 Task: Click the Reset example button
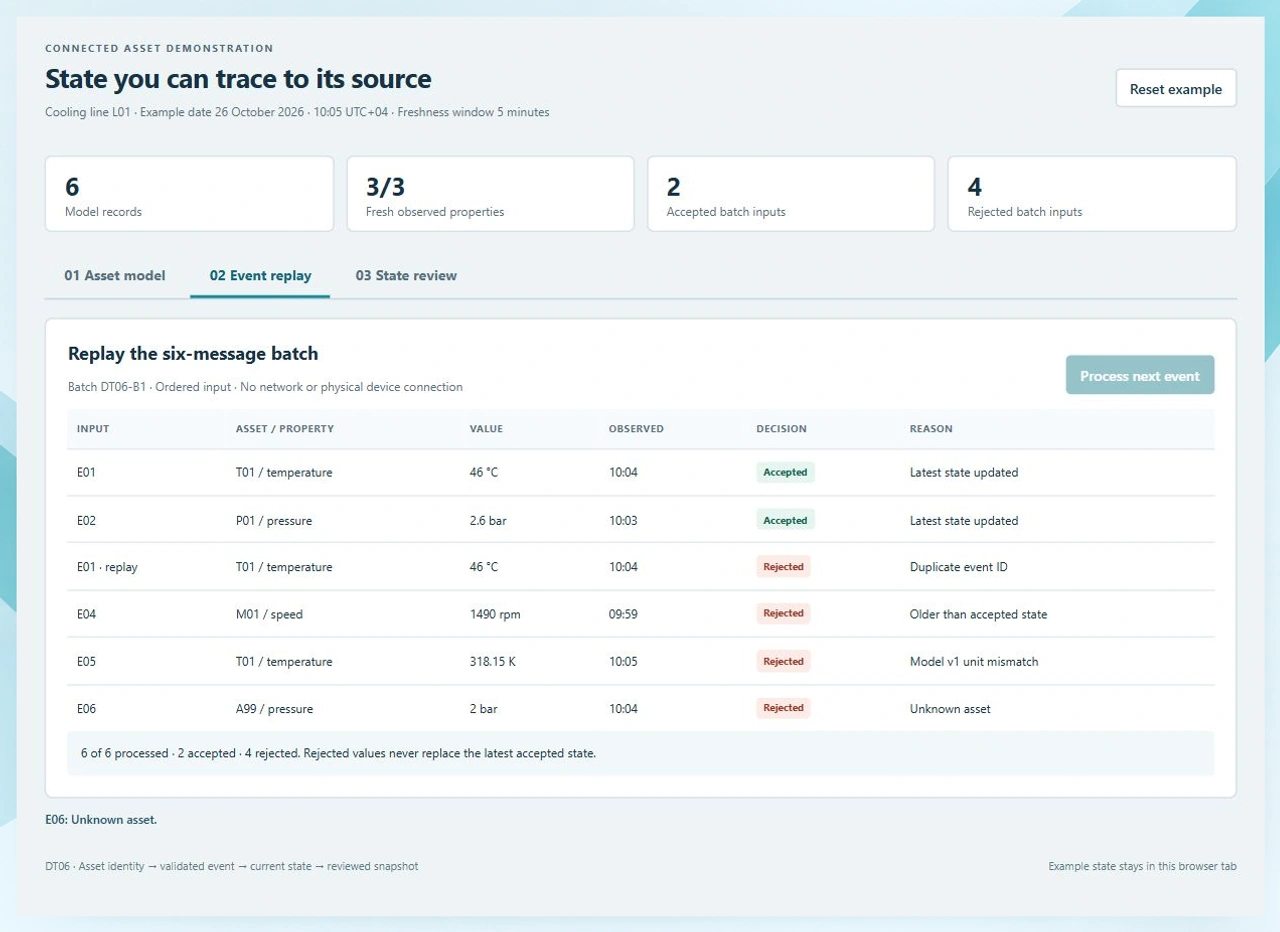(1176, 88)
